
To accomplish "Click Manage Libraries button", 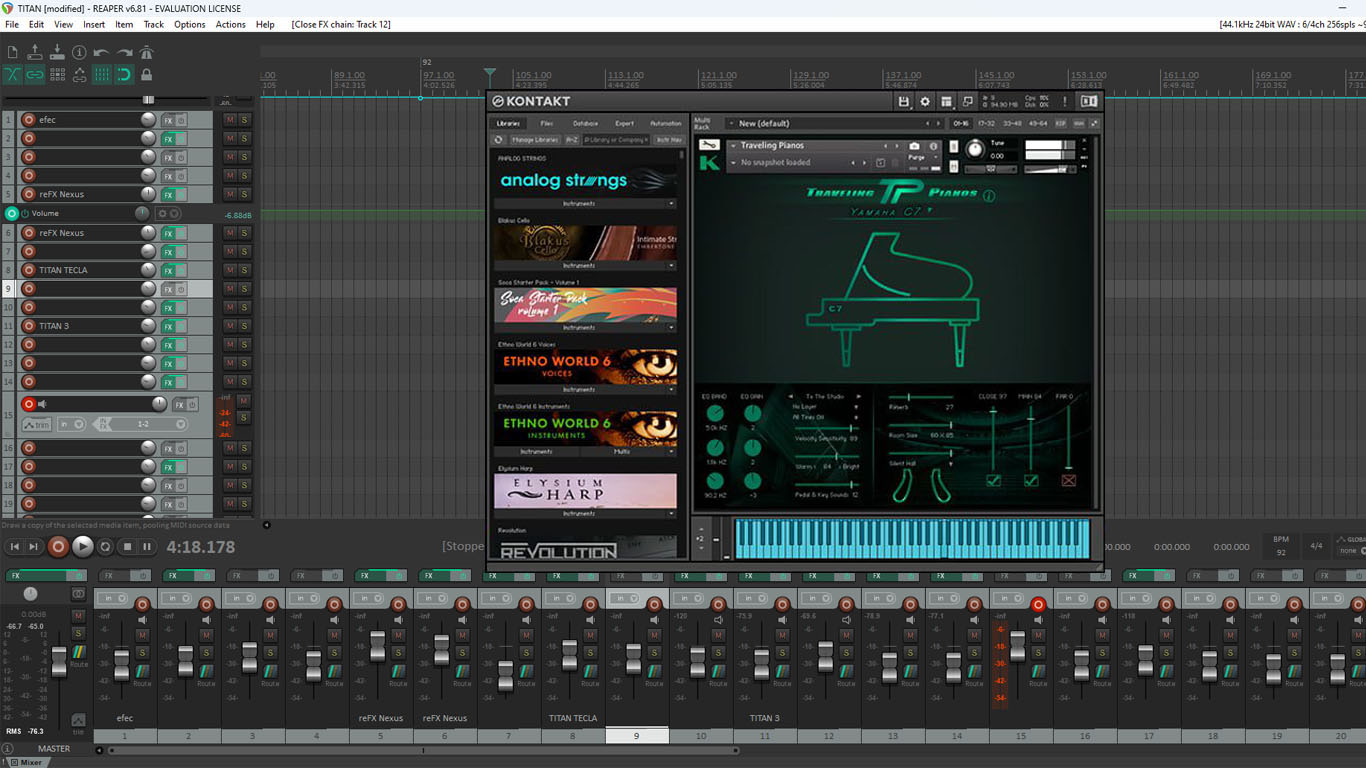I will click(x=535, y=140).
